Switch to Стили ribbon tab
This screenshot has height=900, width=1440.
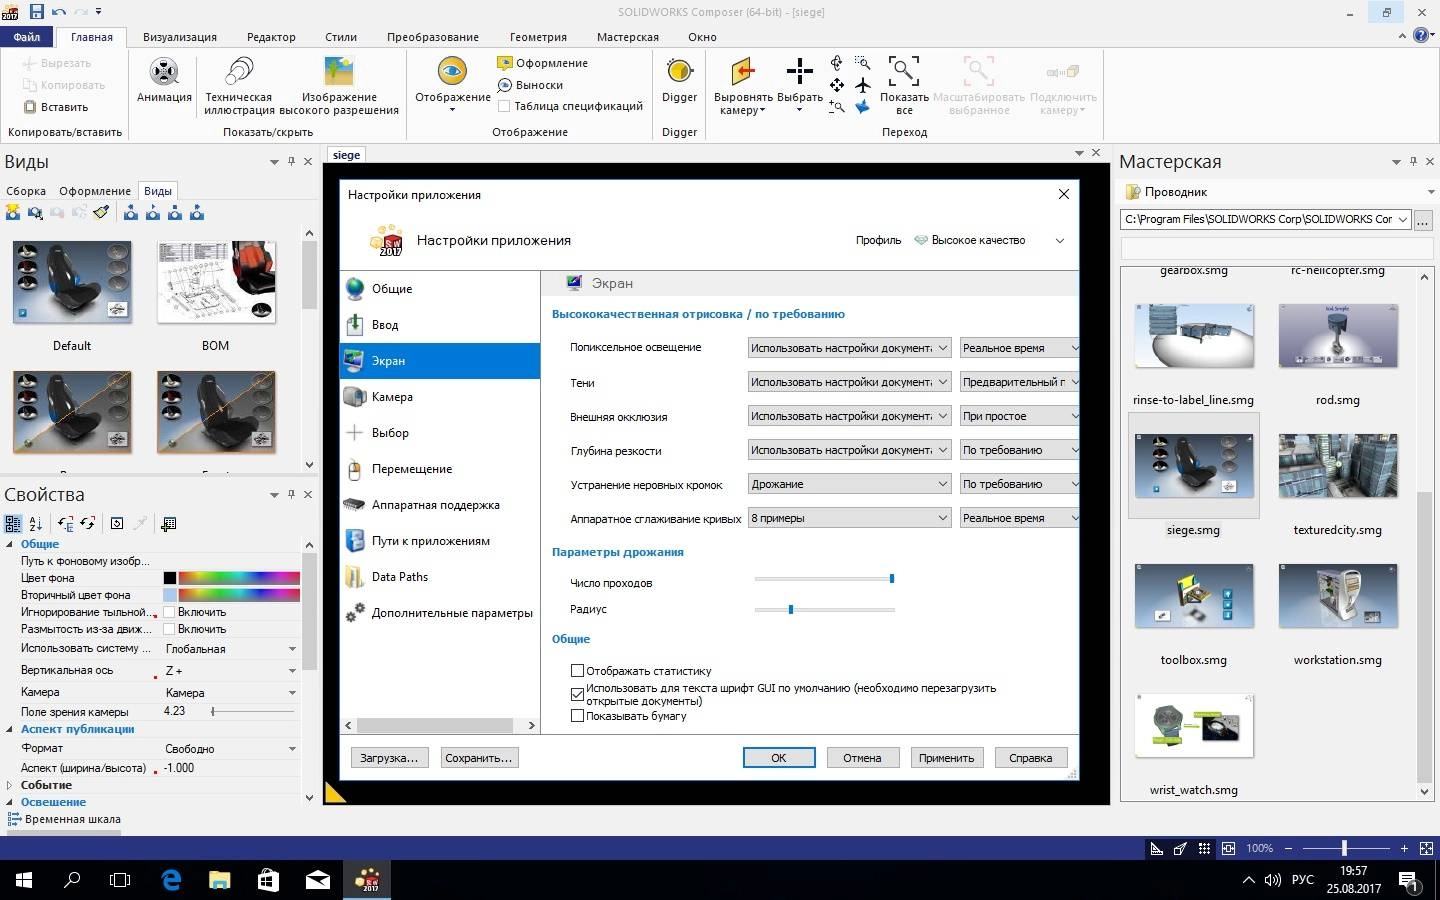[x=341, y=37]
